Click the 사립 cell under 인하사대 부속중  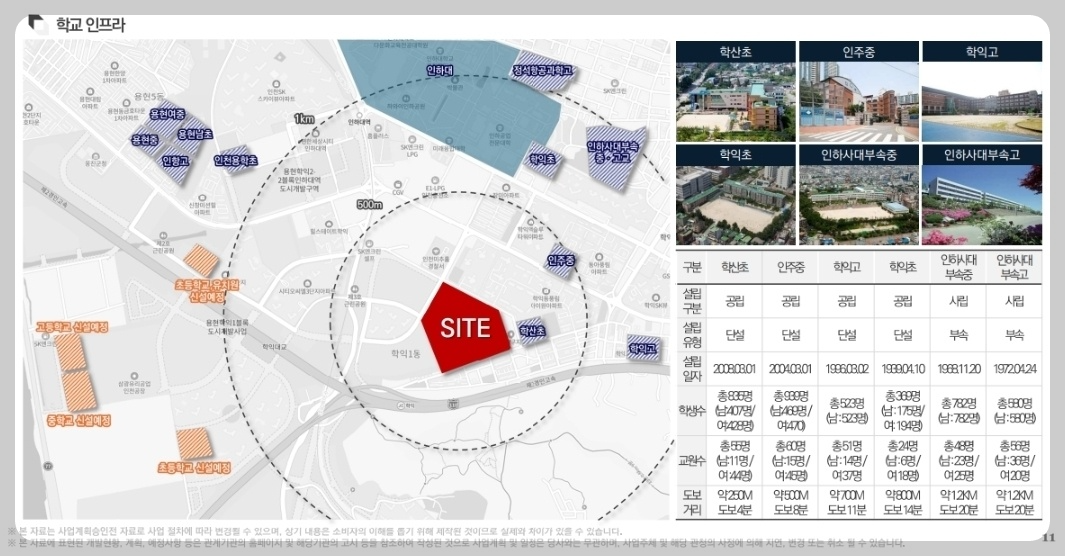point(958,301)
